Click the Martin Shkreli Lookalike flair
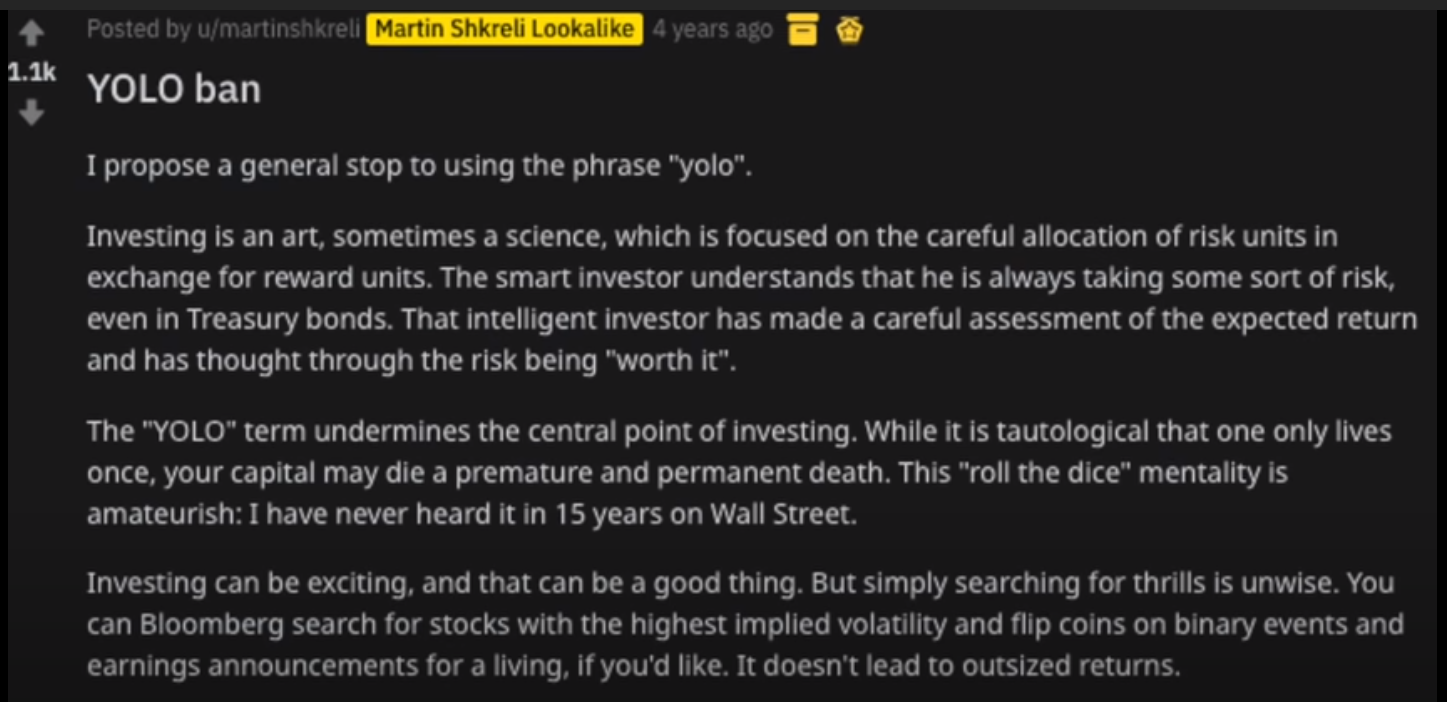This screenshot has height=702, width=1447. click(x=504, y=30)
